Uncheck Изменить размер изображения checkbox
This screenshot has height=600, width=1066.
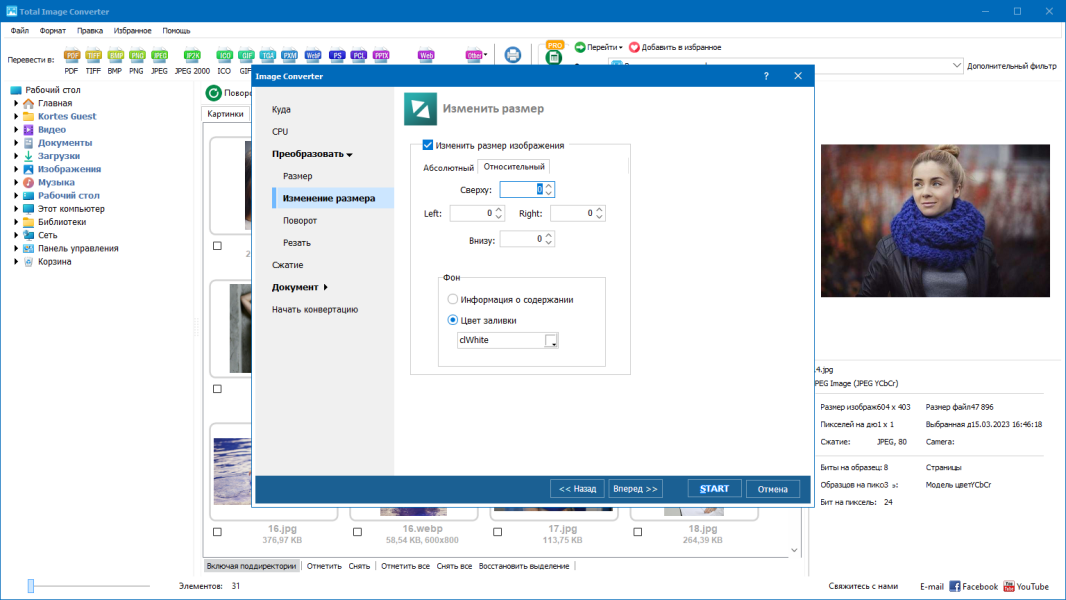428,145
